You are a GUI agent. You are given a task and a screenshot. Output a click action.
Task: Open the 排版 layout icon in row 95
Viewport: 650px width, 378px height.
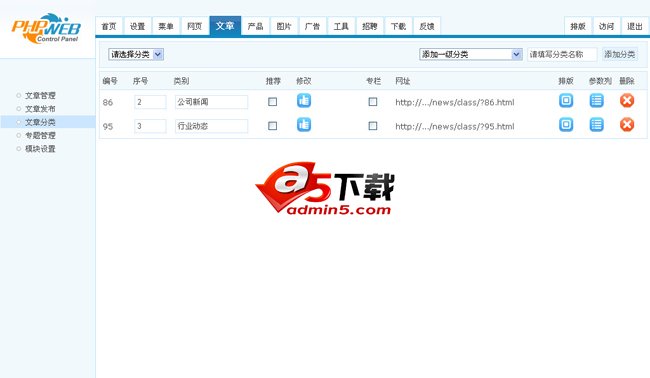[566, 125]
